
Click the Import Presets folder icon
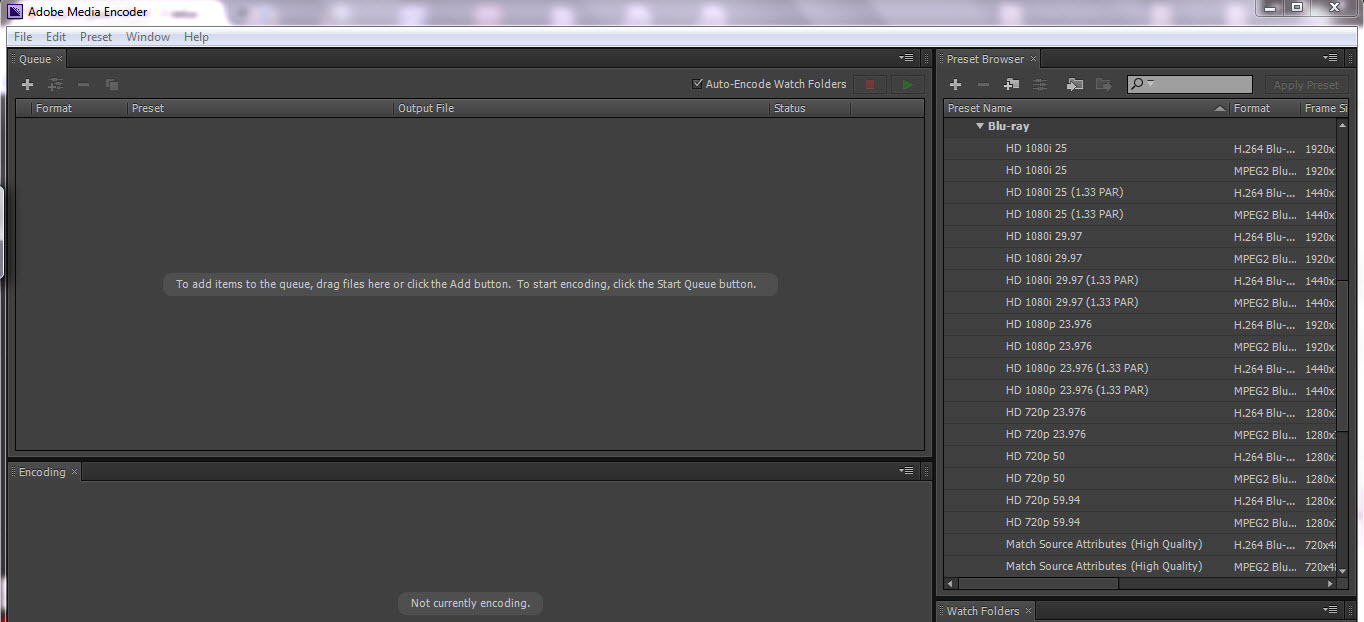click(1075, 85)
